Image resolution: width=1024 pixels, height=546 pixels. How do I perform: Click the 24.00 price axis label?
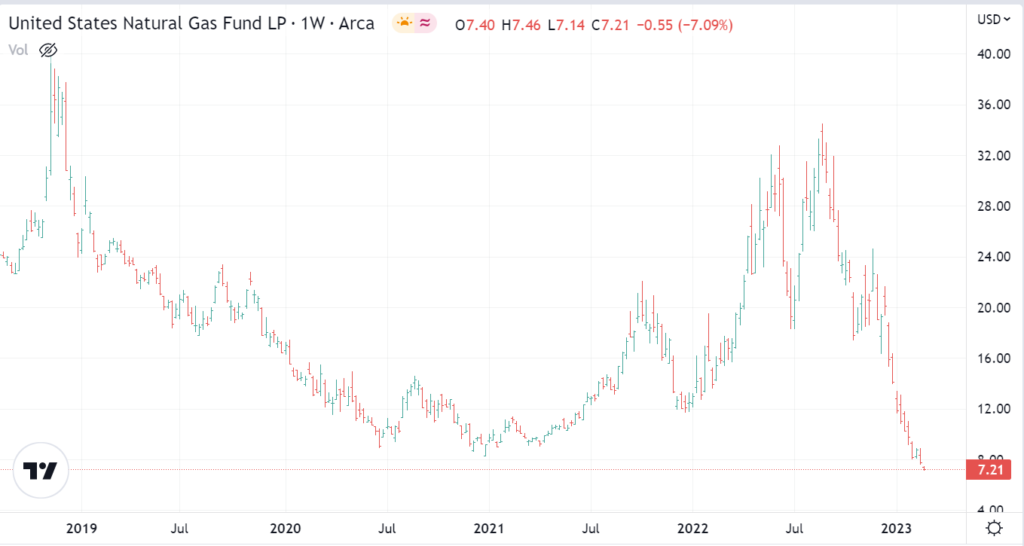[993, 257]
